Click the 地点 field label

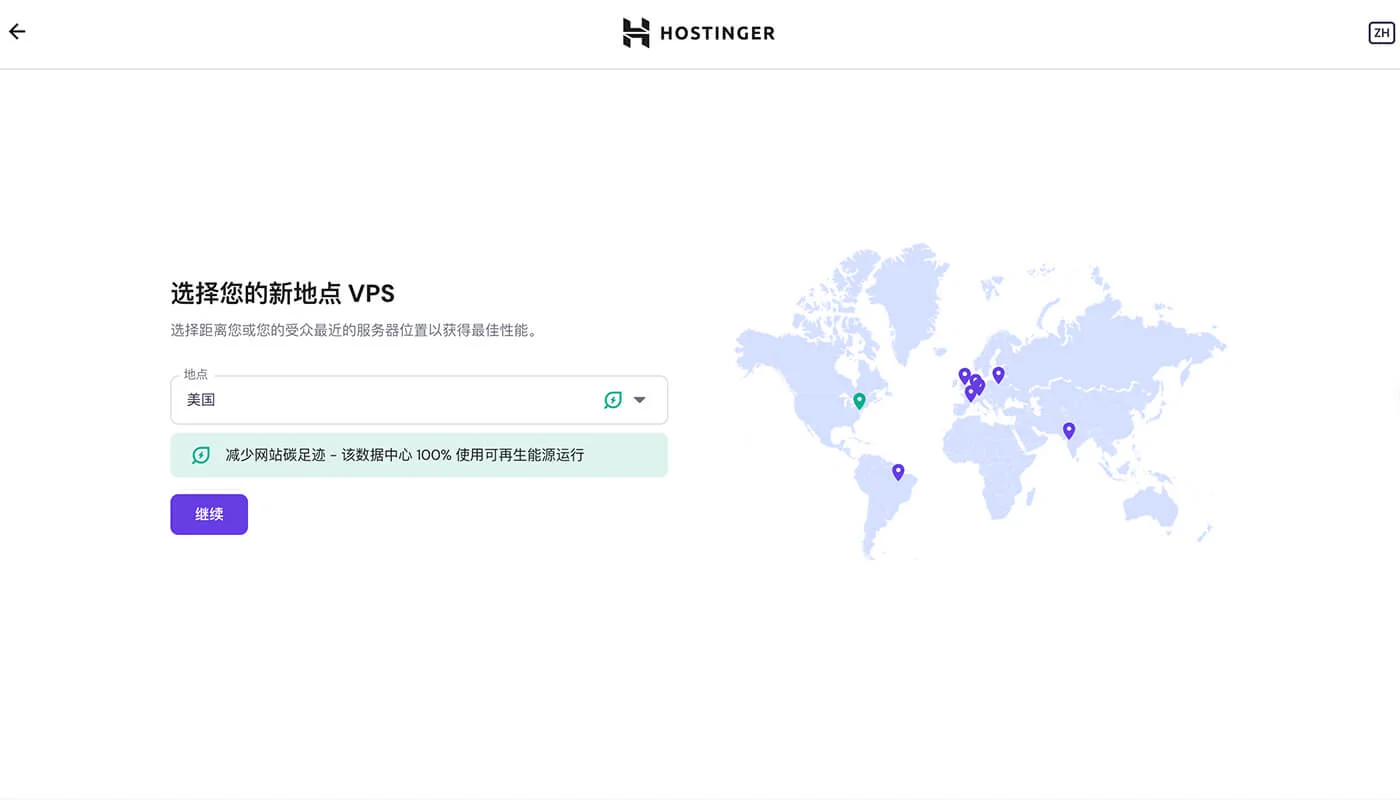[x=194, y=375]
